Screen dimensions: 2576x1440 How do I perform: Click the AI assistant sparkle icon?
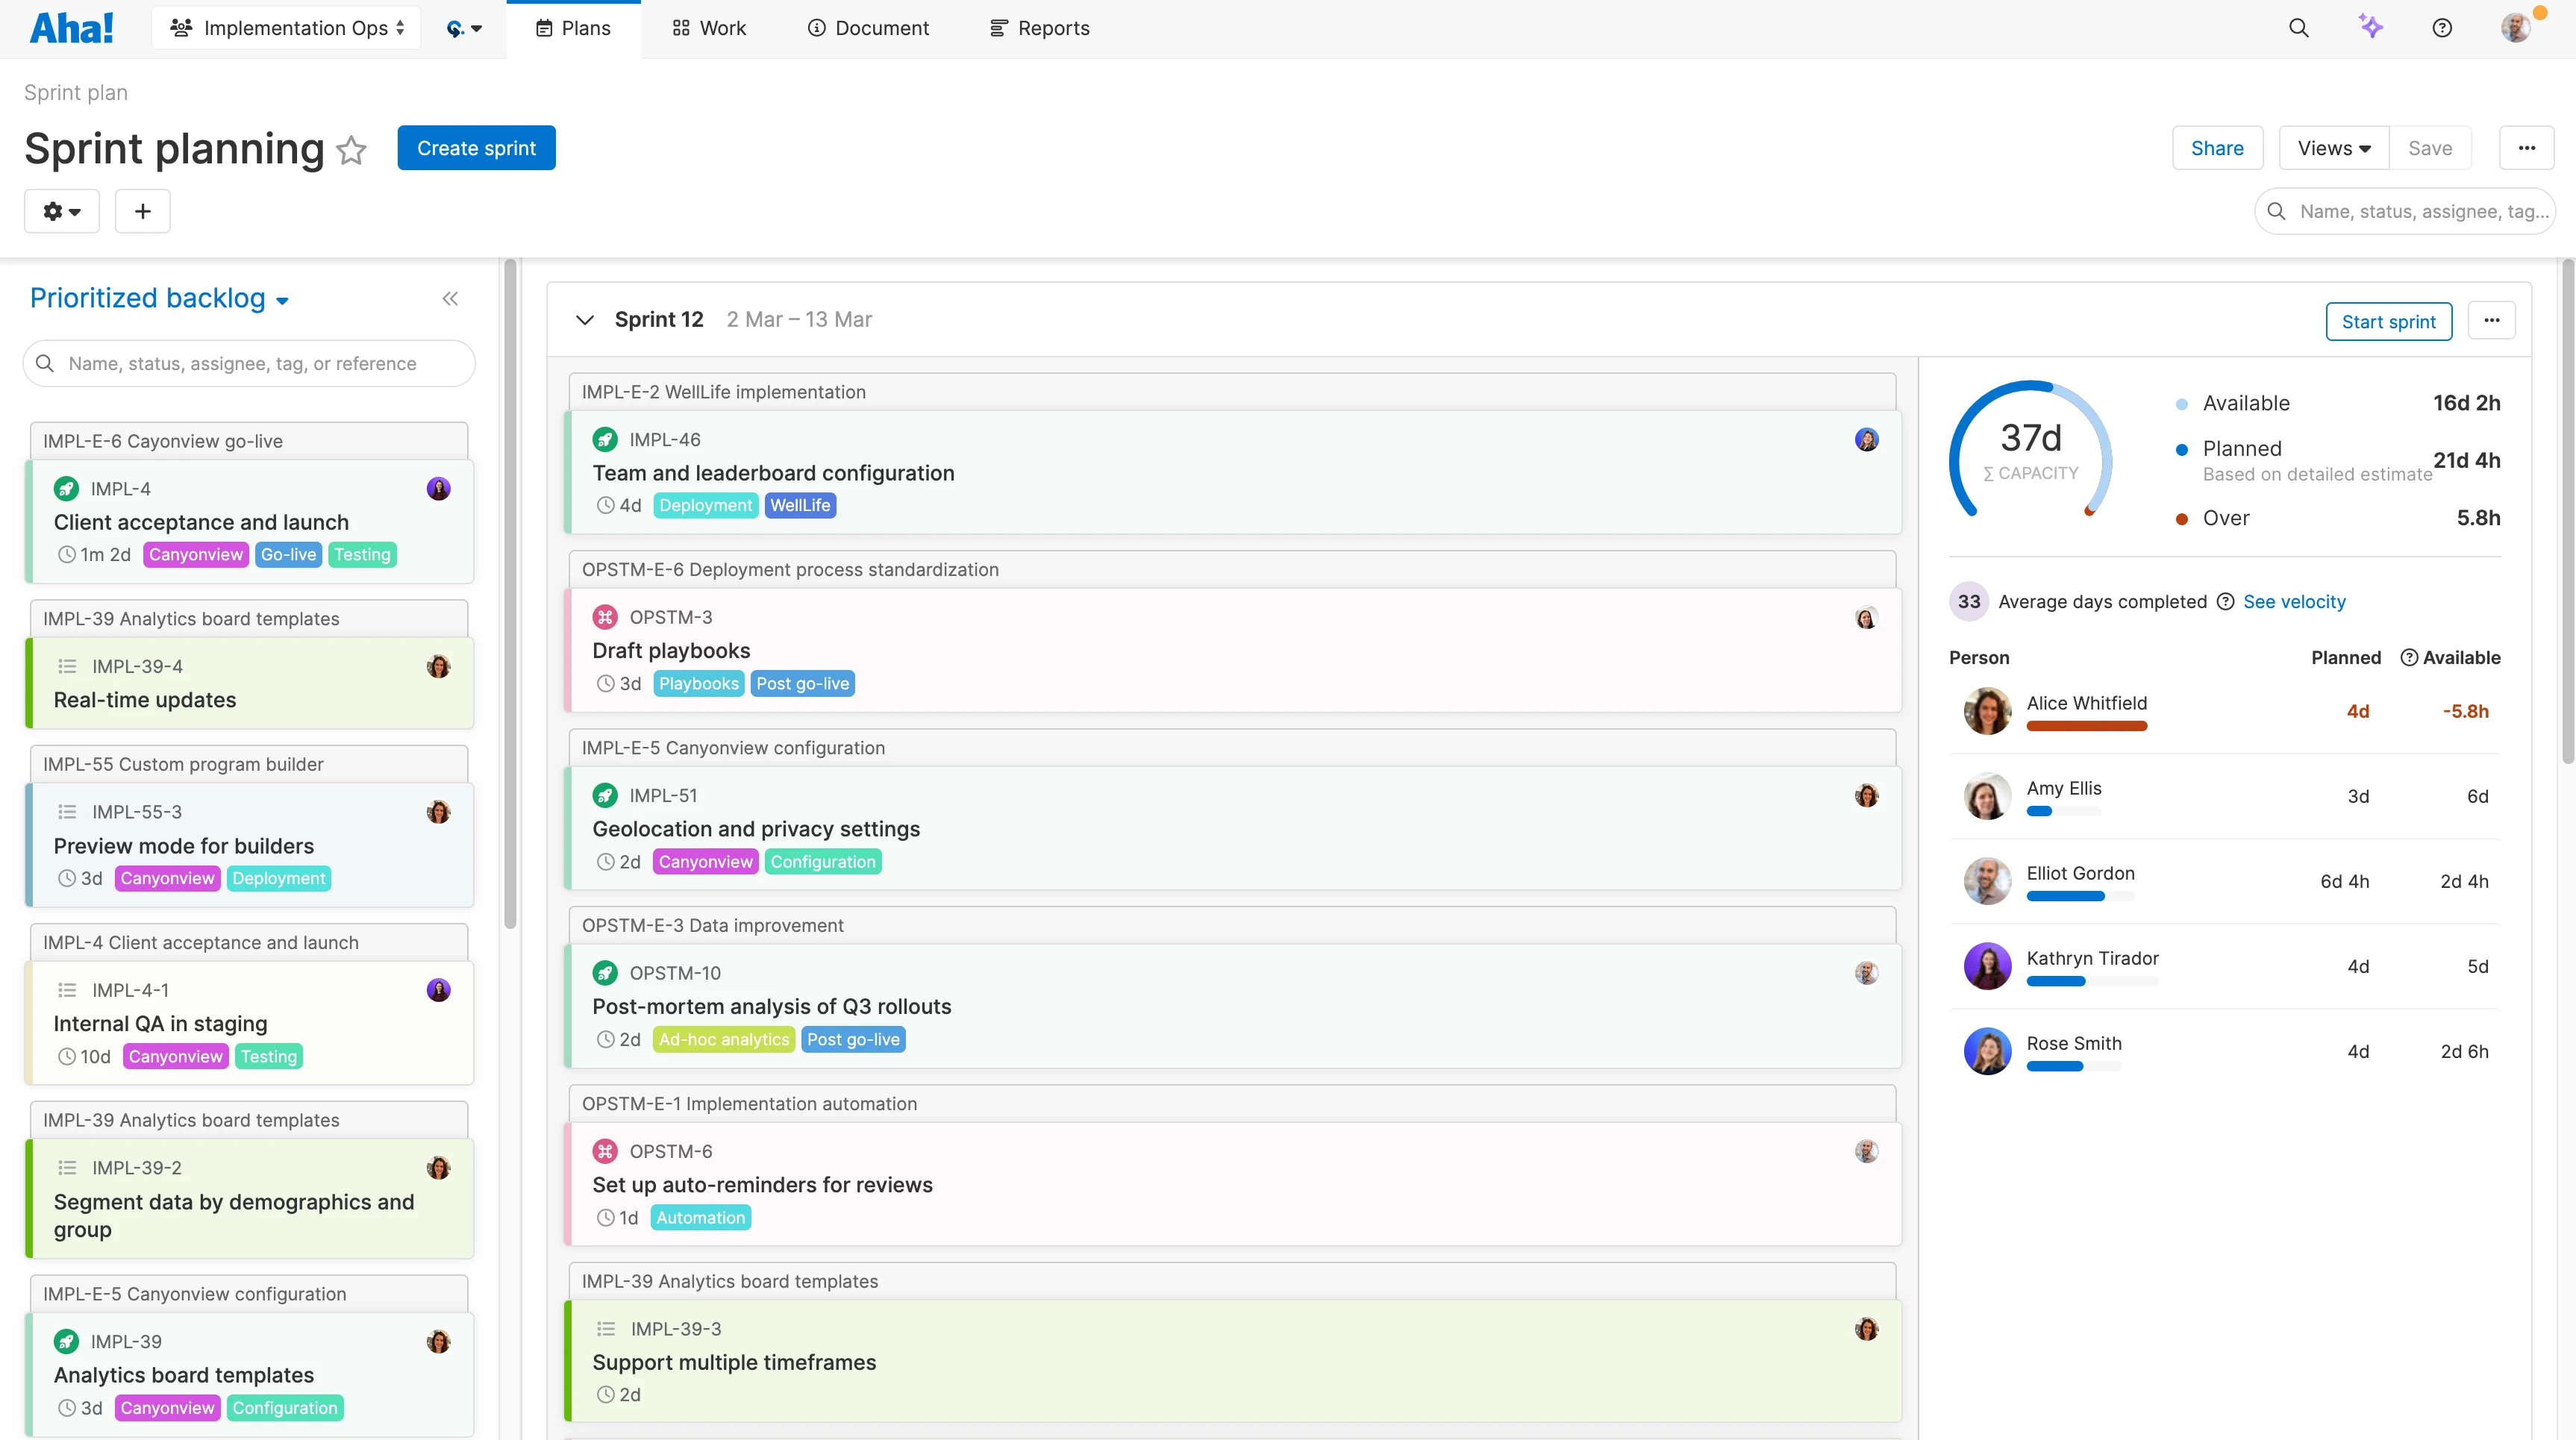2371,27
